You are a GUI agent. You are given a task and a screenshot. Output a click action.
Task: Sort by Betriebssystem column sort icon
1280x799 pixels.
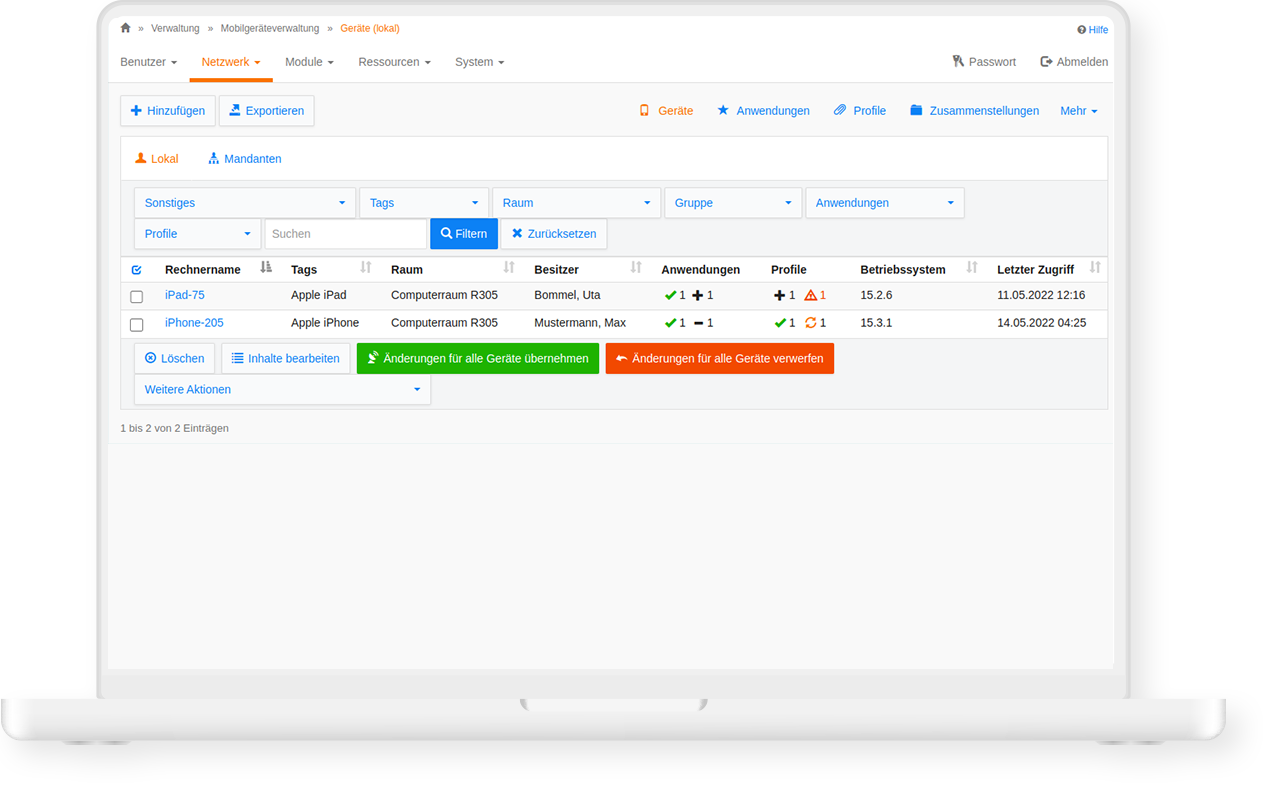[972, 267]
